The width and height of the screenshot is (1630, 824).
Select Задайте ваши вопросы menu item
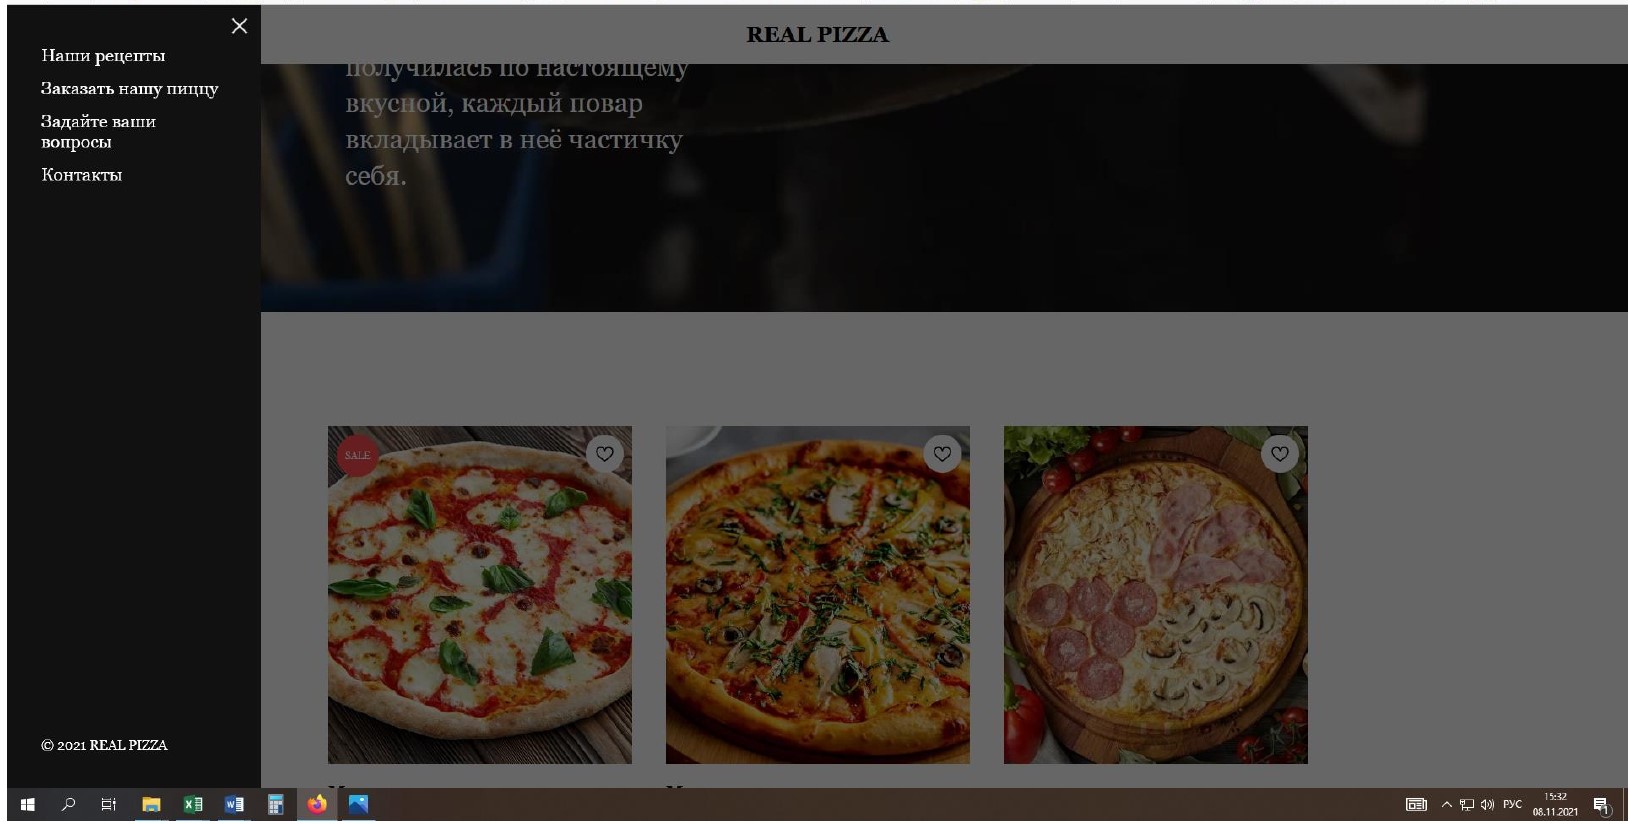[x=98, y=132]
